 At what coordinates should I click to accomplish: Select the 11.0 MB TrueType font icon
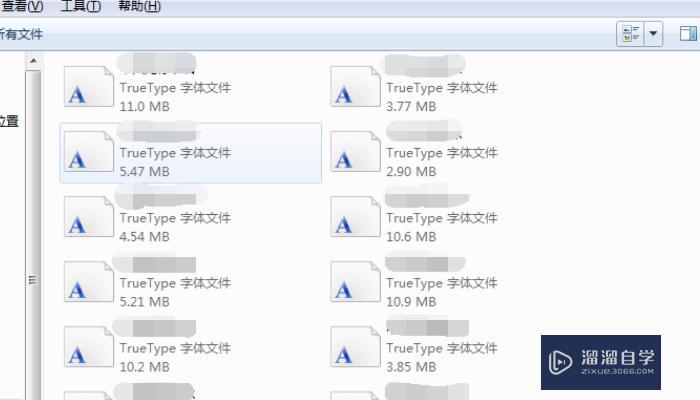click(88, 87)
